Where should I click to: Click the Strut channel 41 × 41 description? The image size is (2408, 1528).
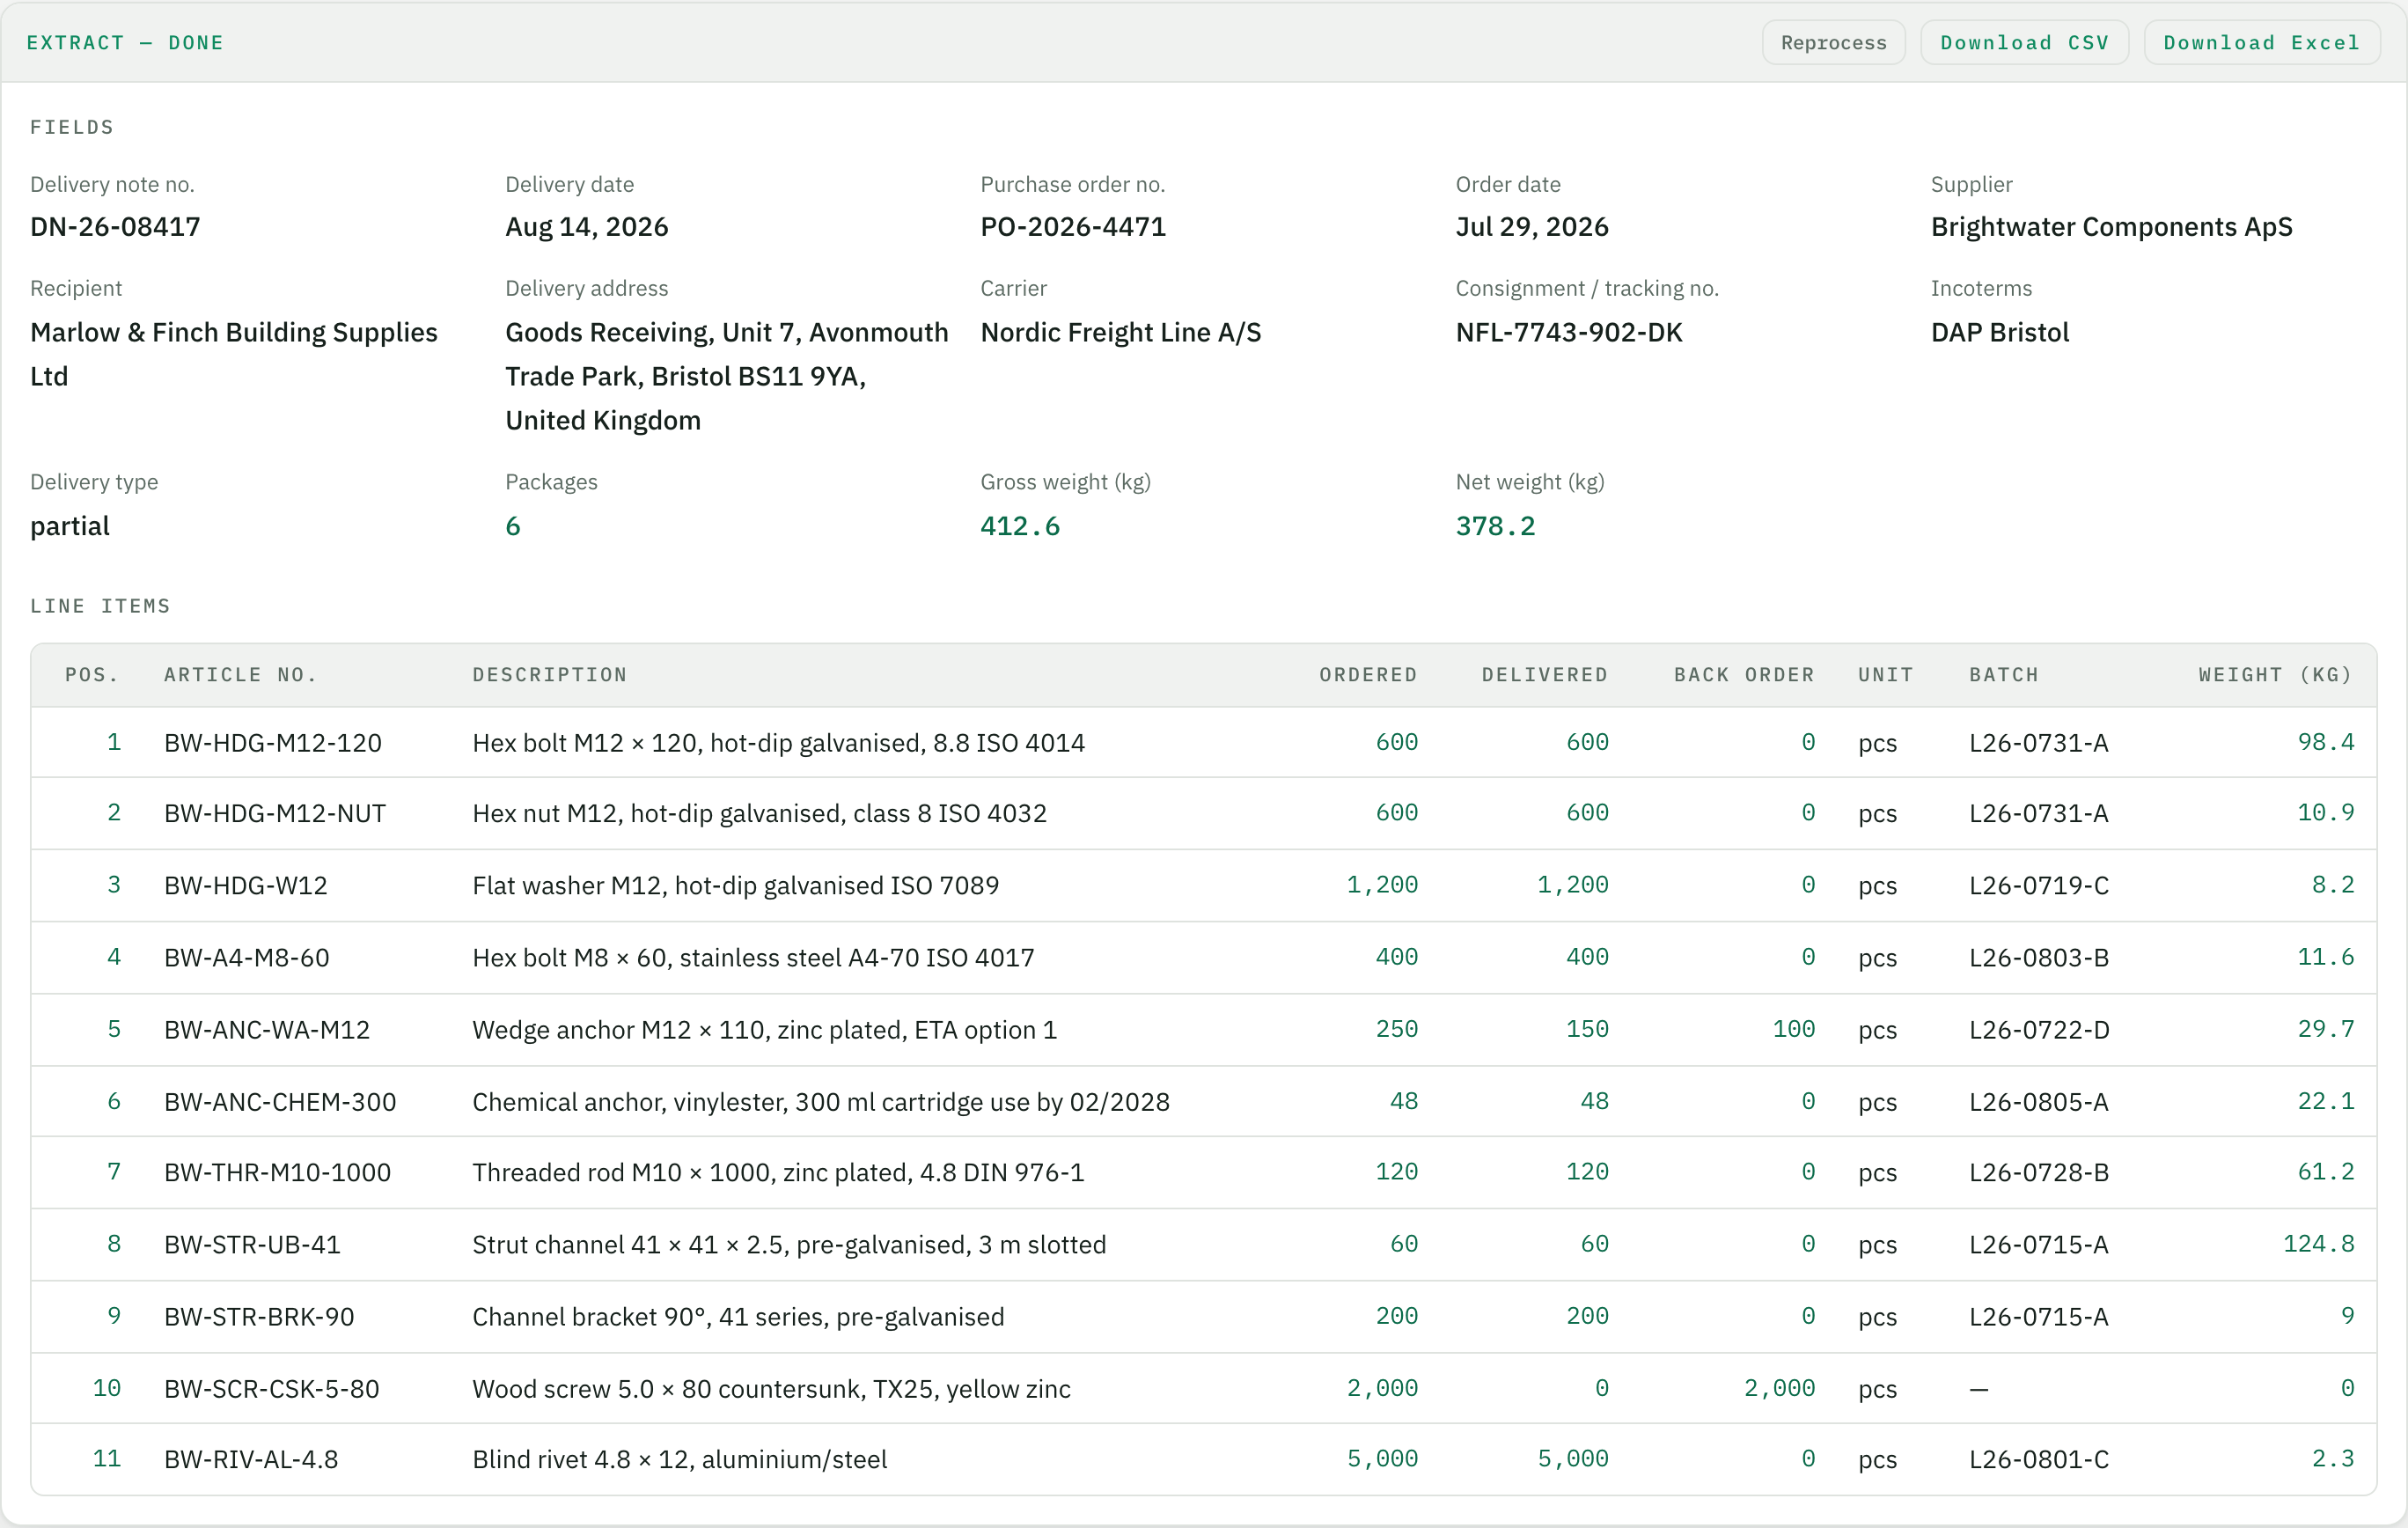[x=789, y=1244]
